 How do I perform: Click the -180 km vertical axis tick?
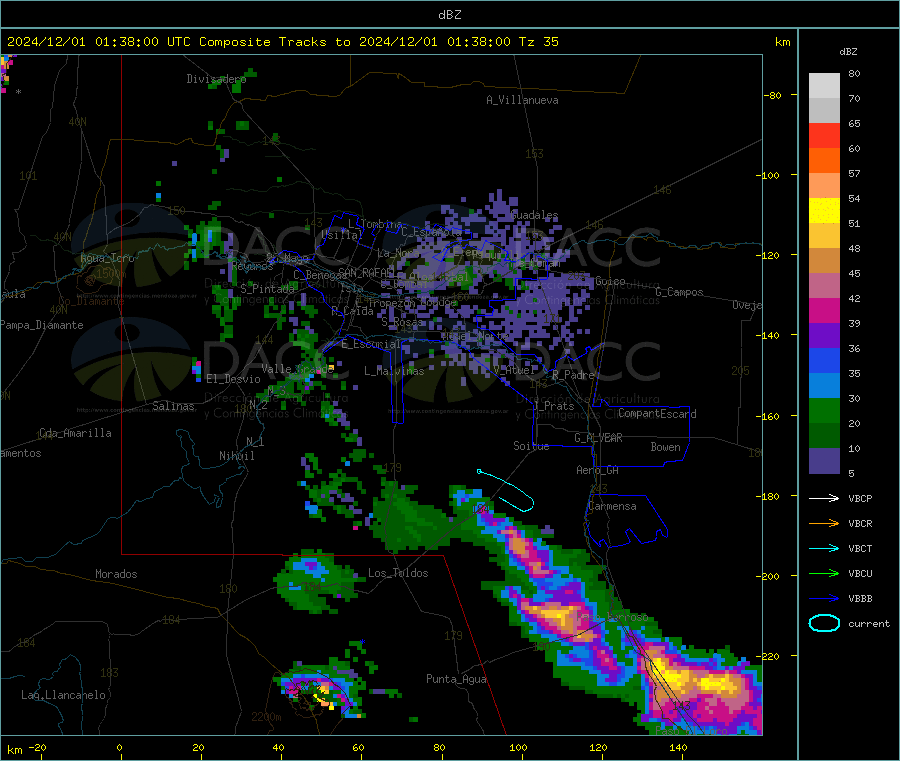click(x=771, y=496)
